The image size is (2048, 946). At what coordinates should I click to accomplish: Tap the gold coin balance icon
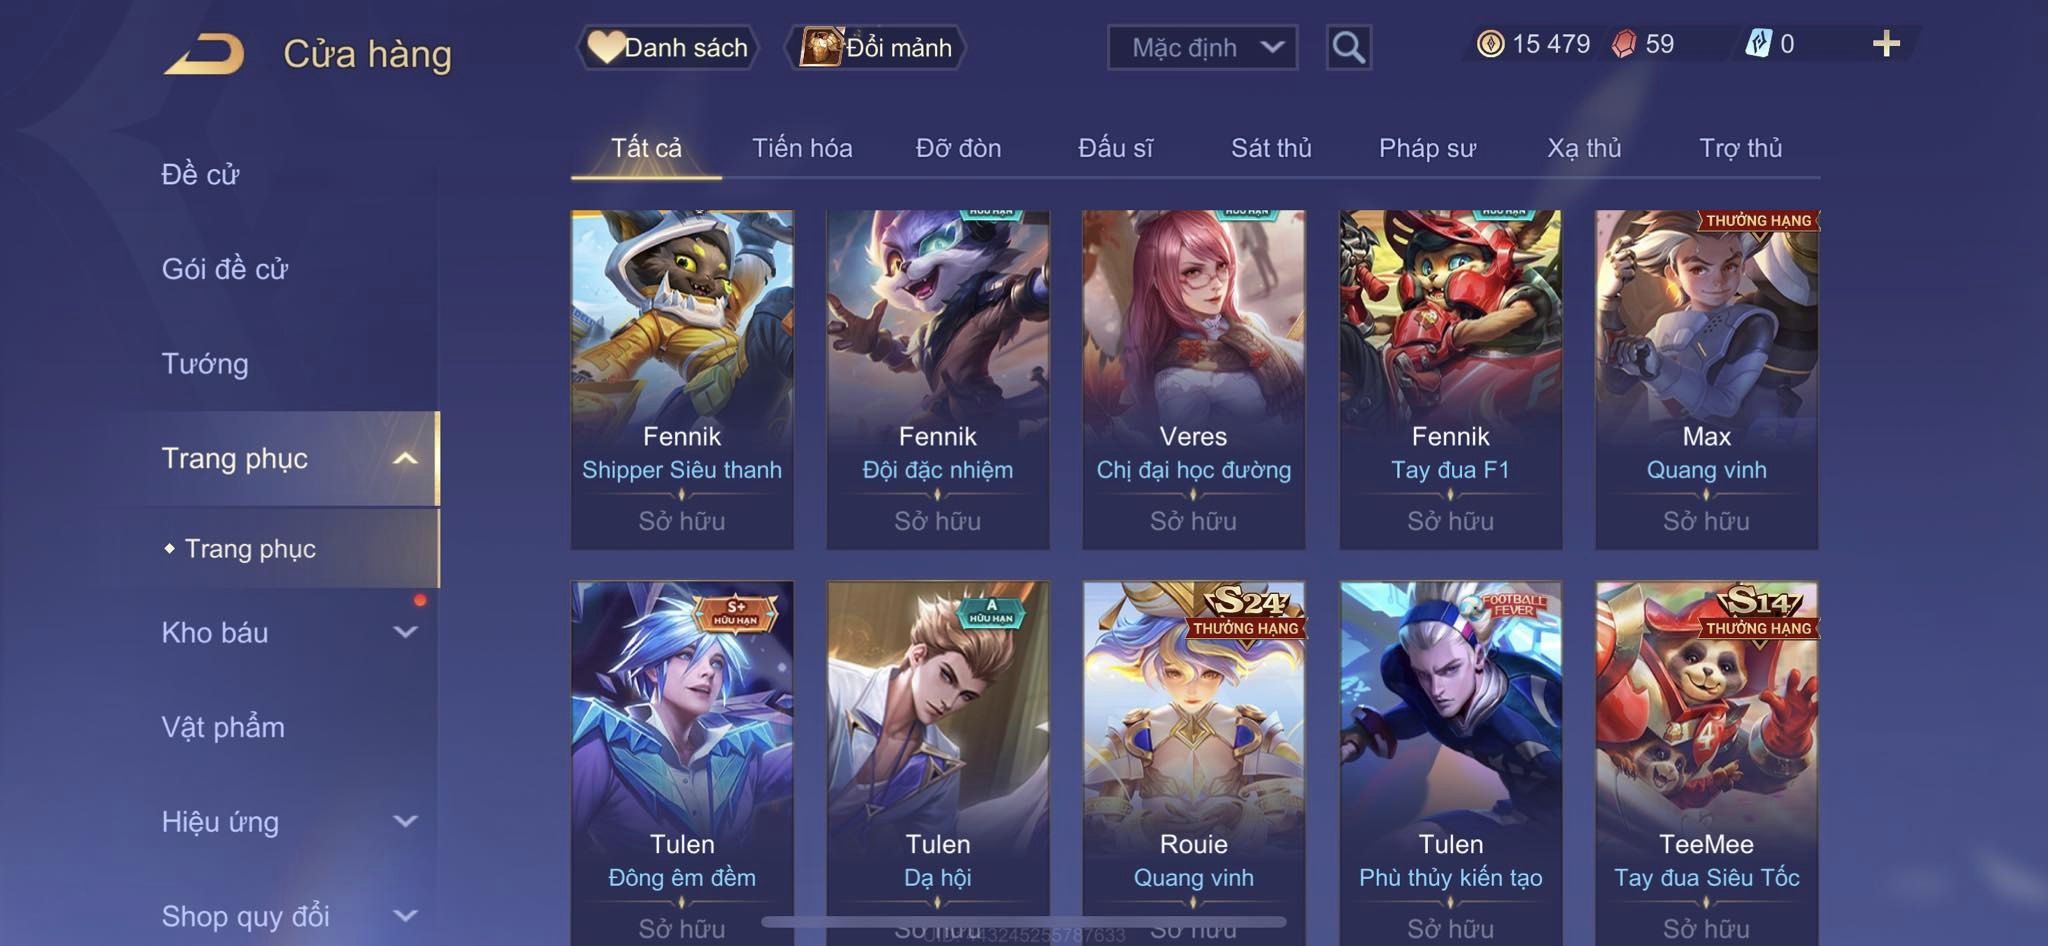(1490, 44)
